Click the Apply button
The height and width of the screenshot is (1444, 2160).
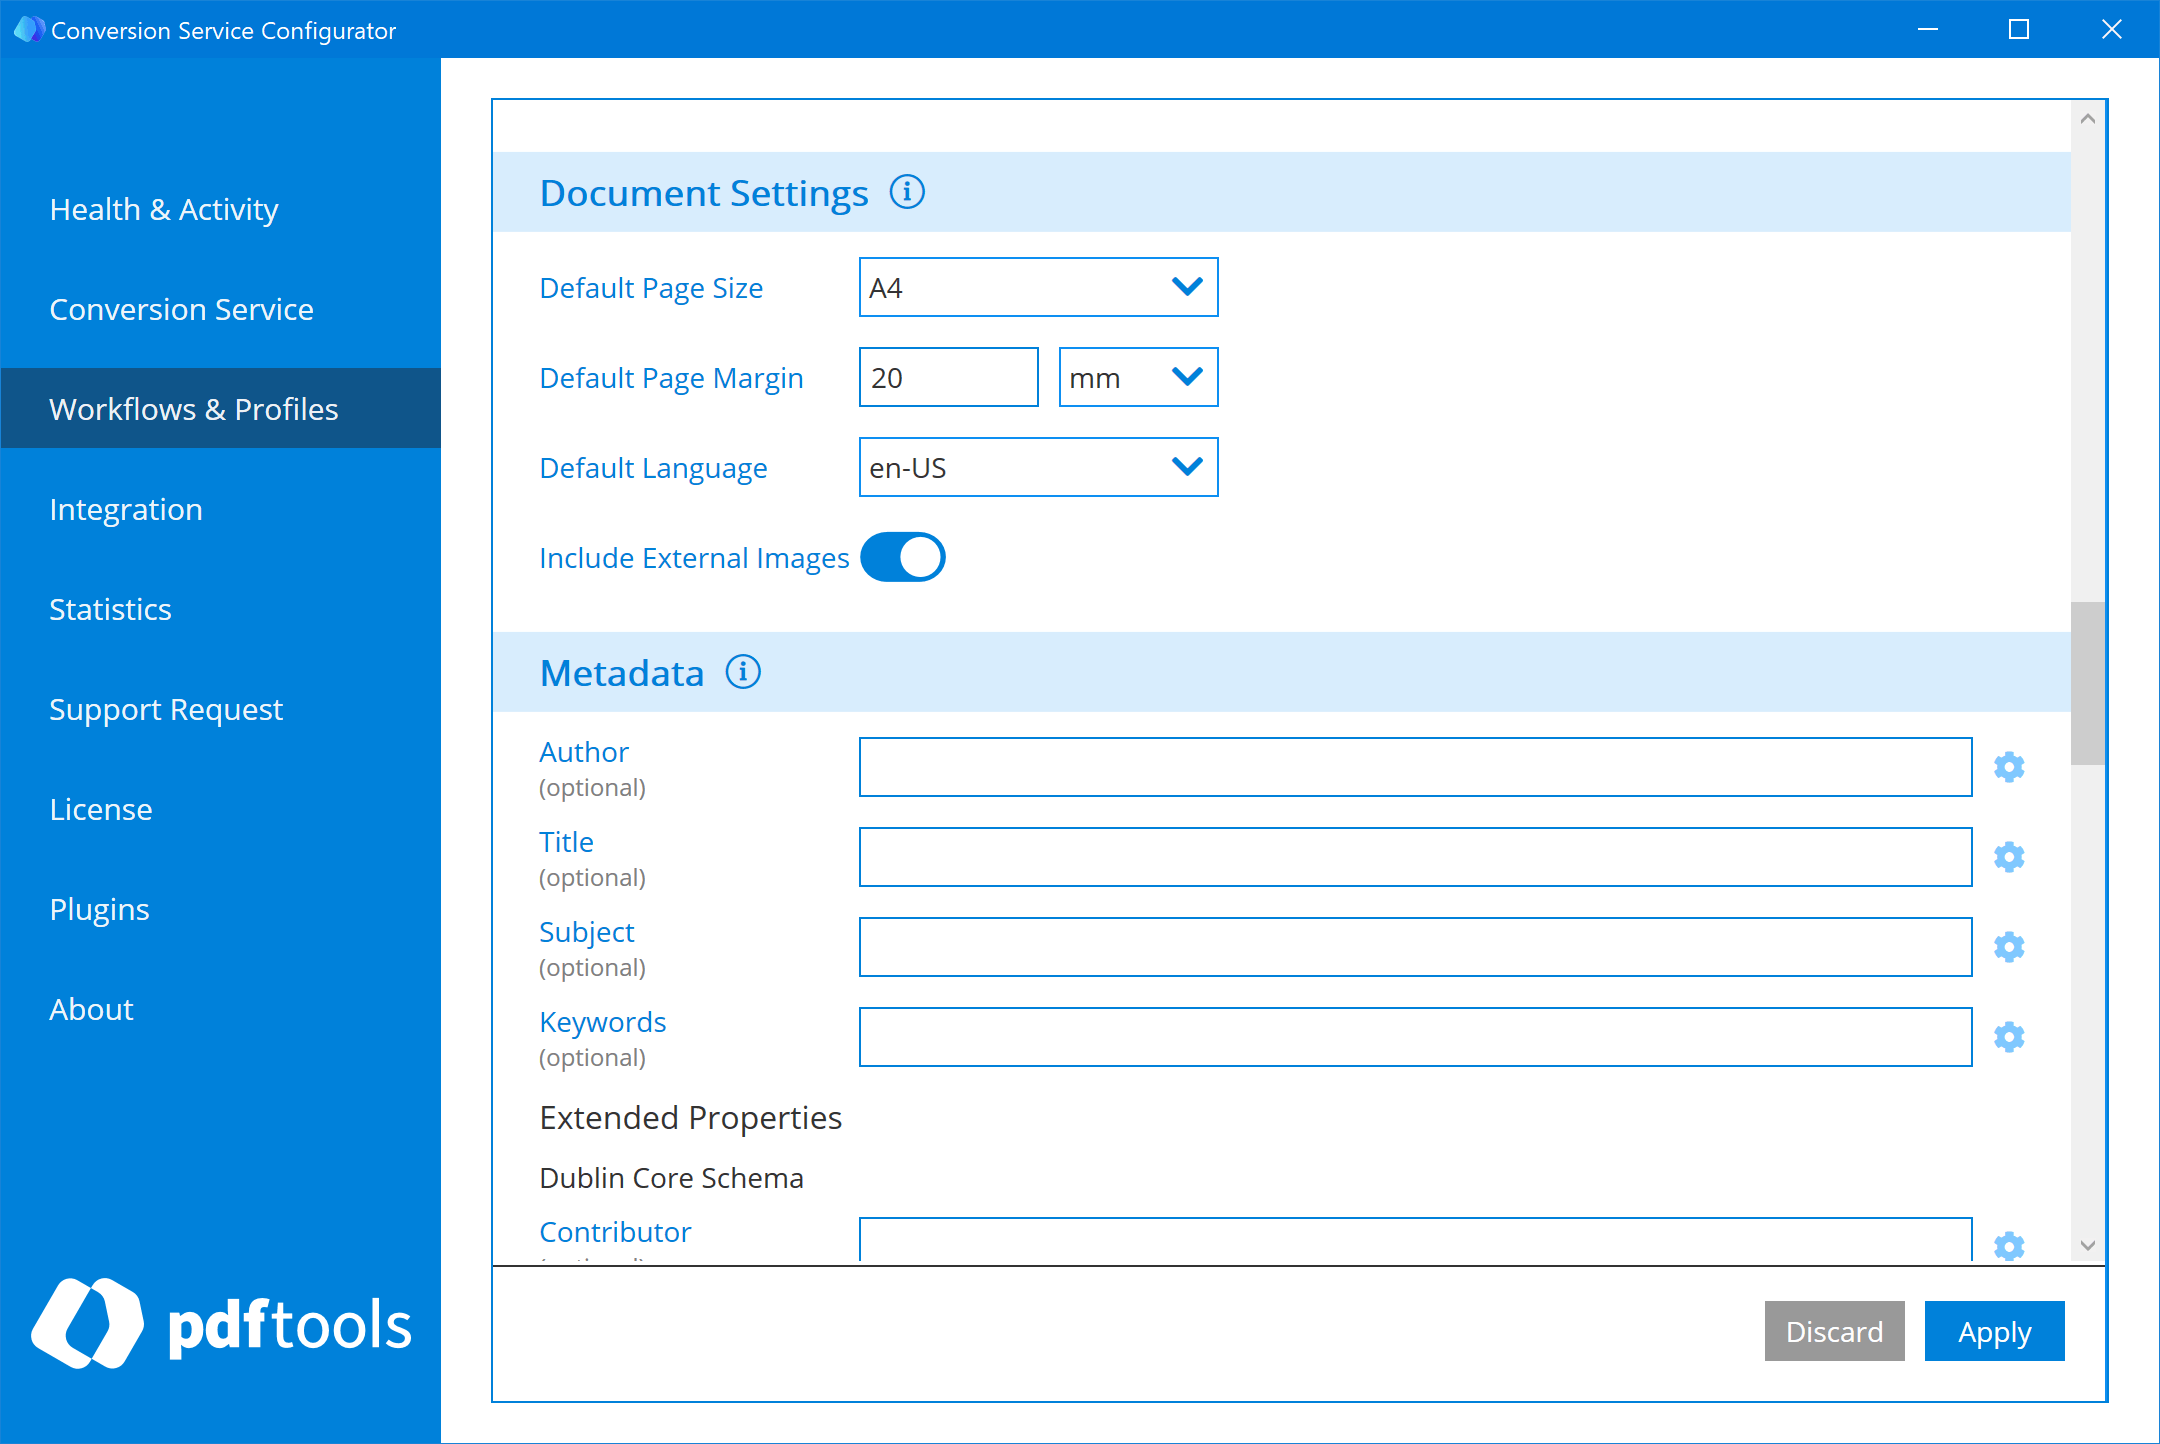point(1994,1331)
